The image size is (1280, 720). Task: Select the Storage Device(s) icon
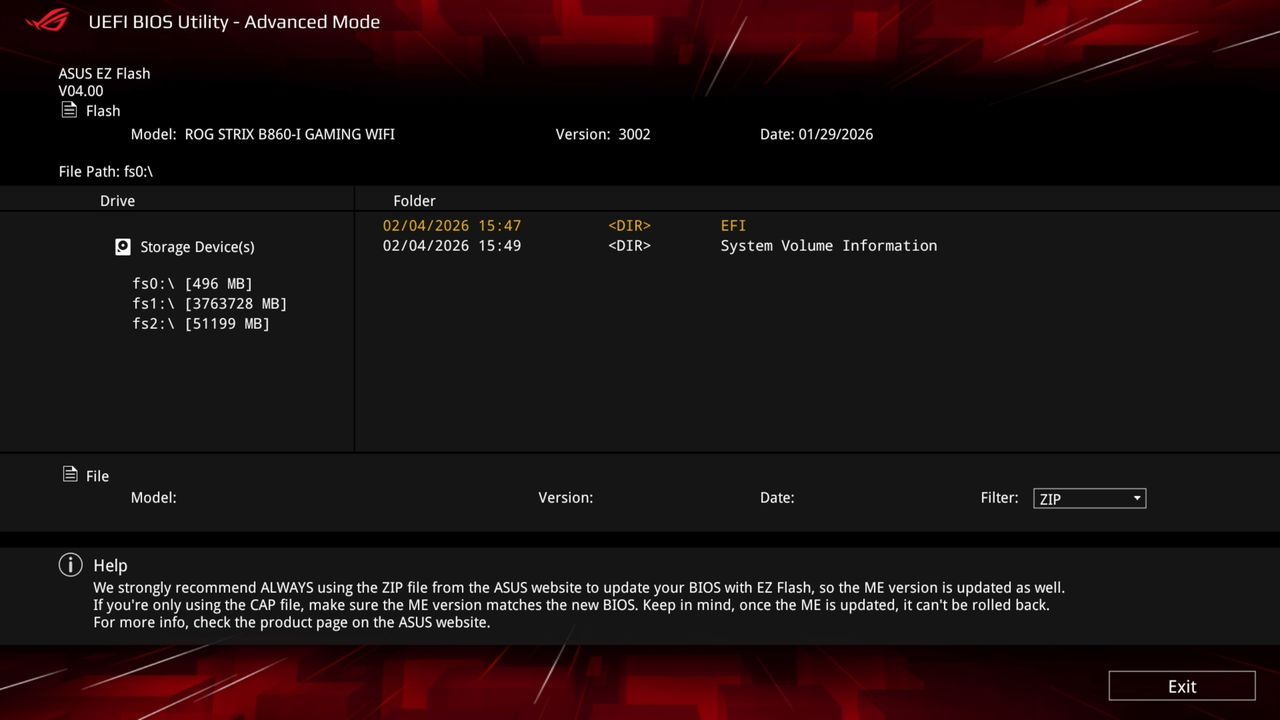tap(122, 246)
